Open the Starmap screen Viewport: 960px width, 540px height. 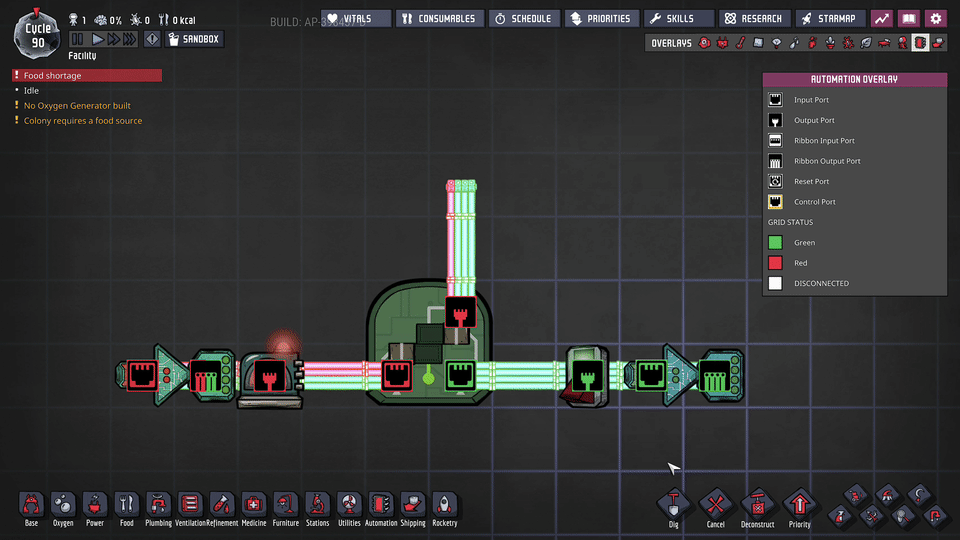(830, 18)
